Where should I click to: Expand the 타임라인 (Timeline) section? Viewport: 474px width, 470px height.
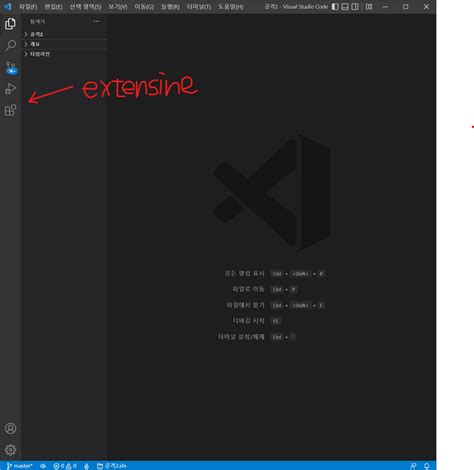(65, 54)
